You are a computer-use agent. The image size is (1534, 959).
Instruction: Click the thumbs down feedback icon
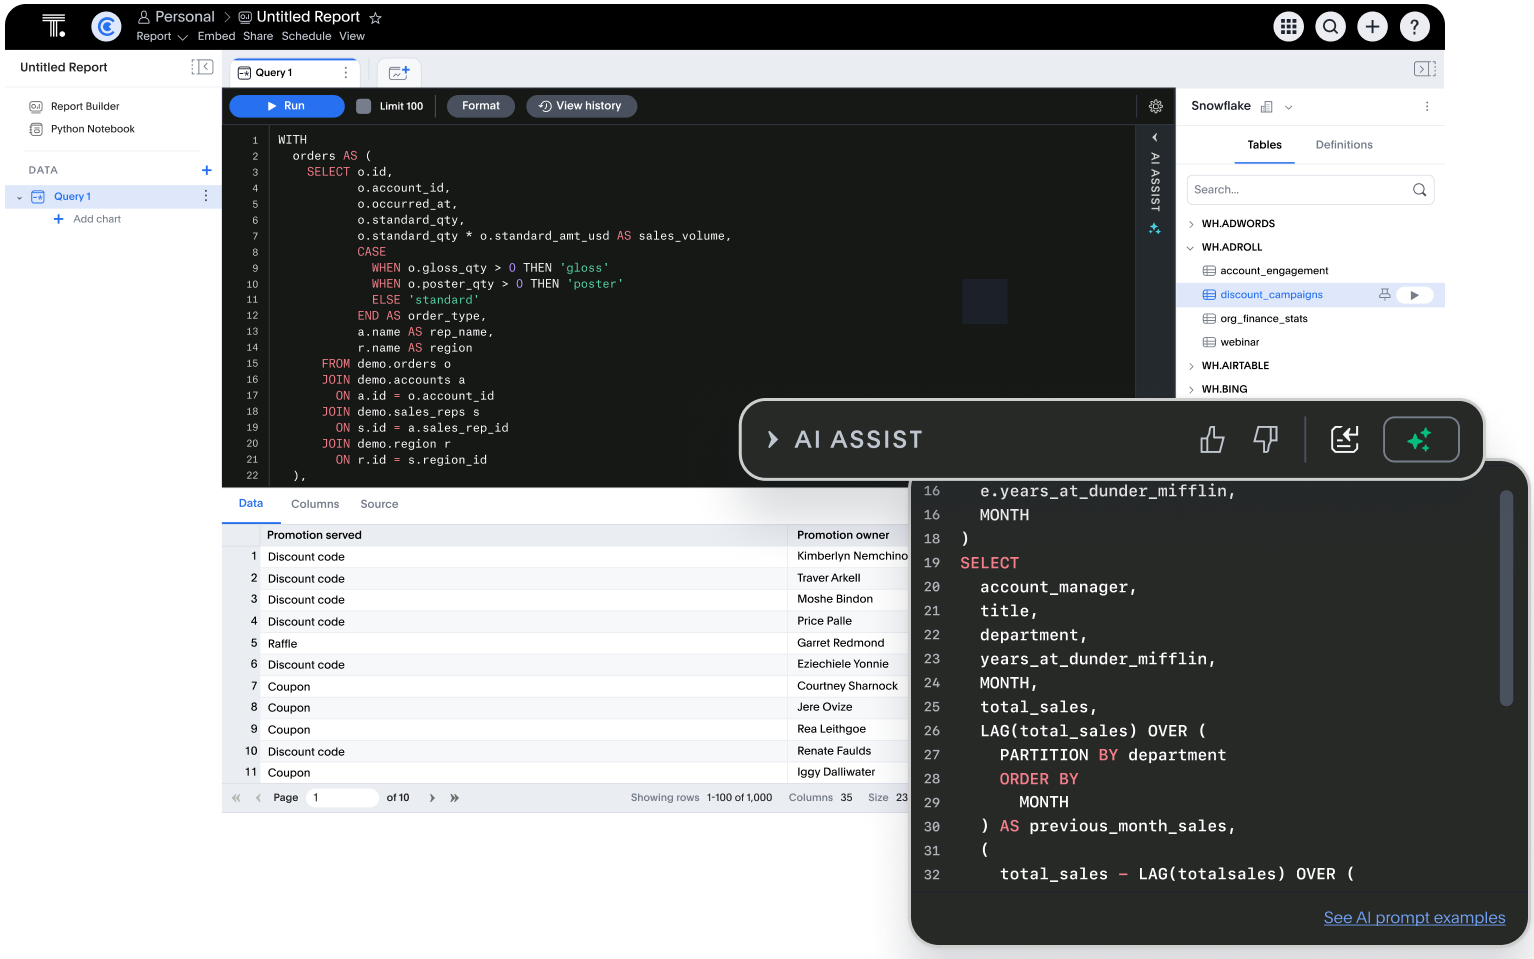[x=1265, y=440]
